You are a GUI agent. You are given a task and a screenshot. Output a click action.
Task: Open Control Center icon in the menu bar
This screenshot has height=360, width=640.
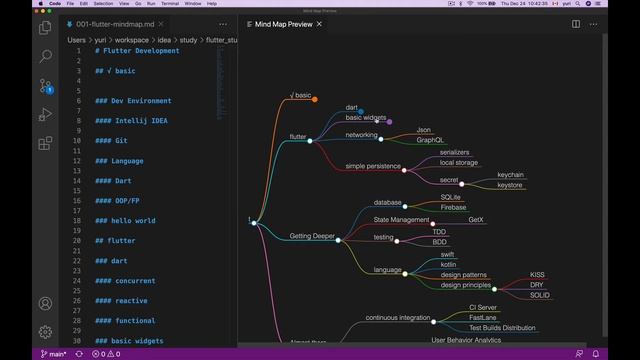(598, 4)
